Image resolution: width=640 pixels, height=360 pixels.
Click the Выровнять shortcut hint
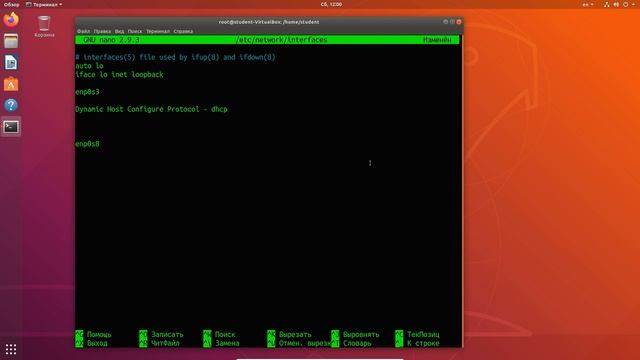coord(361,334)
